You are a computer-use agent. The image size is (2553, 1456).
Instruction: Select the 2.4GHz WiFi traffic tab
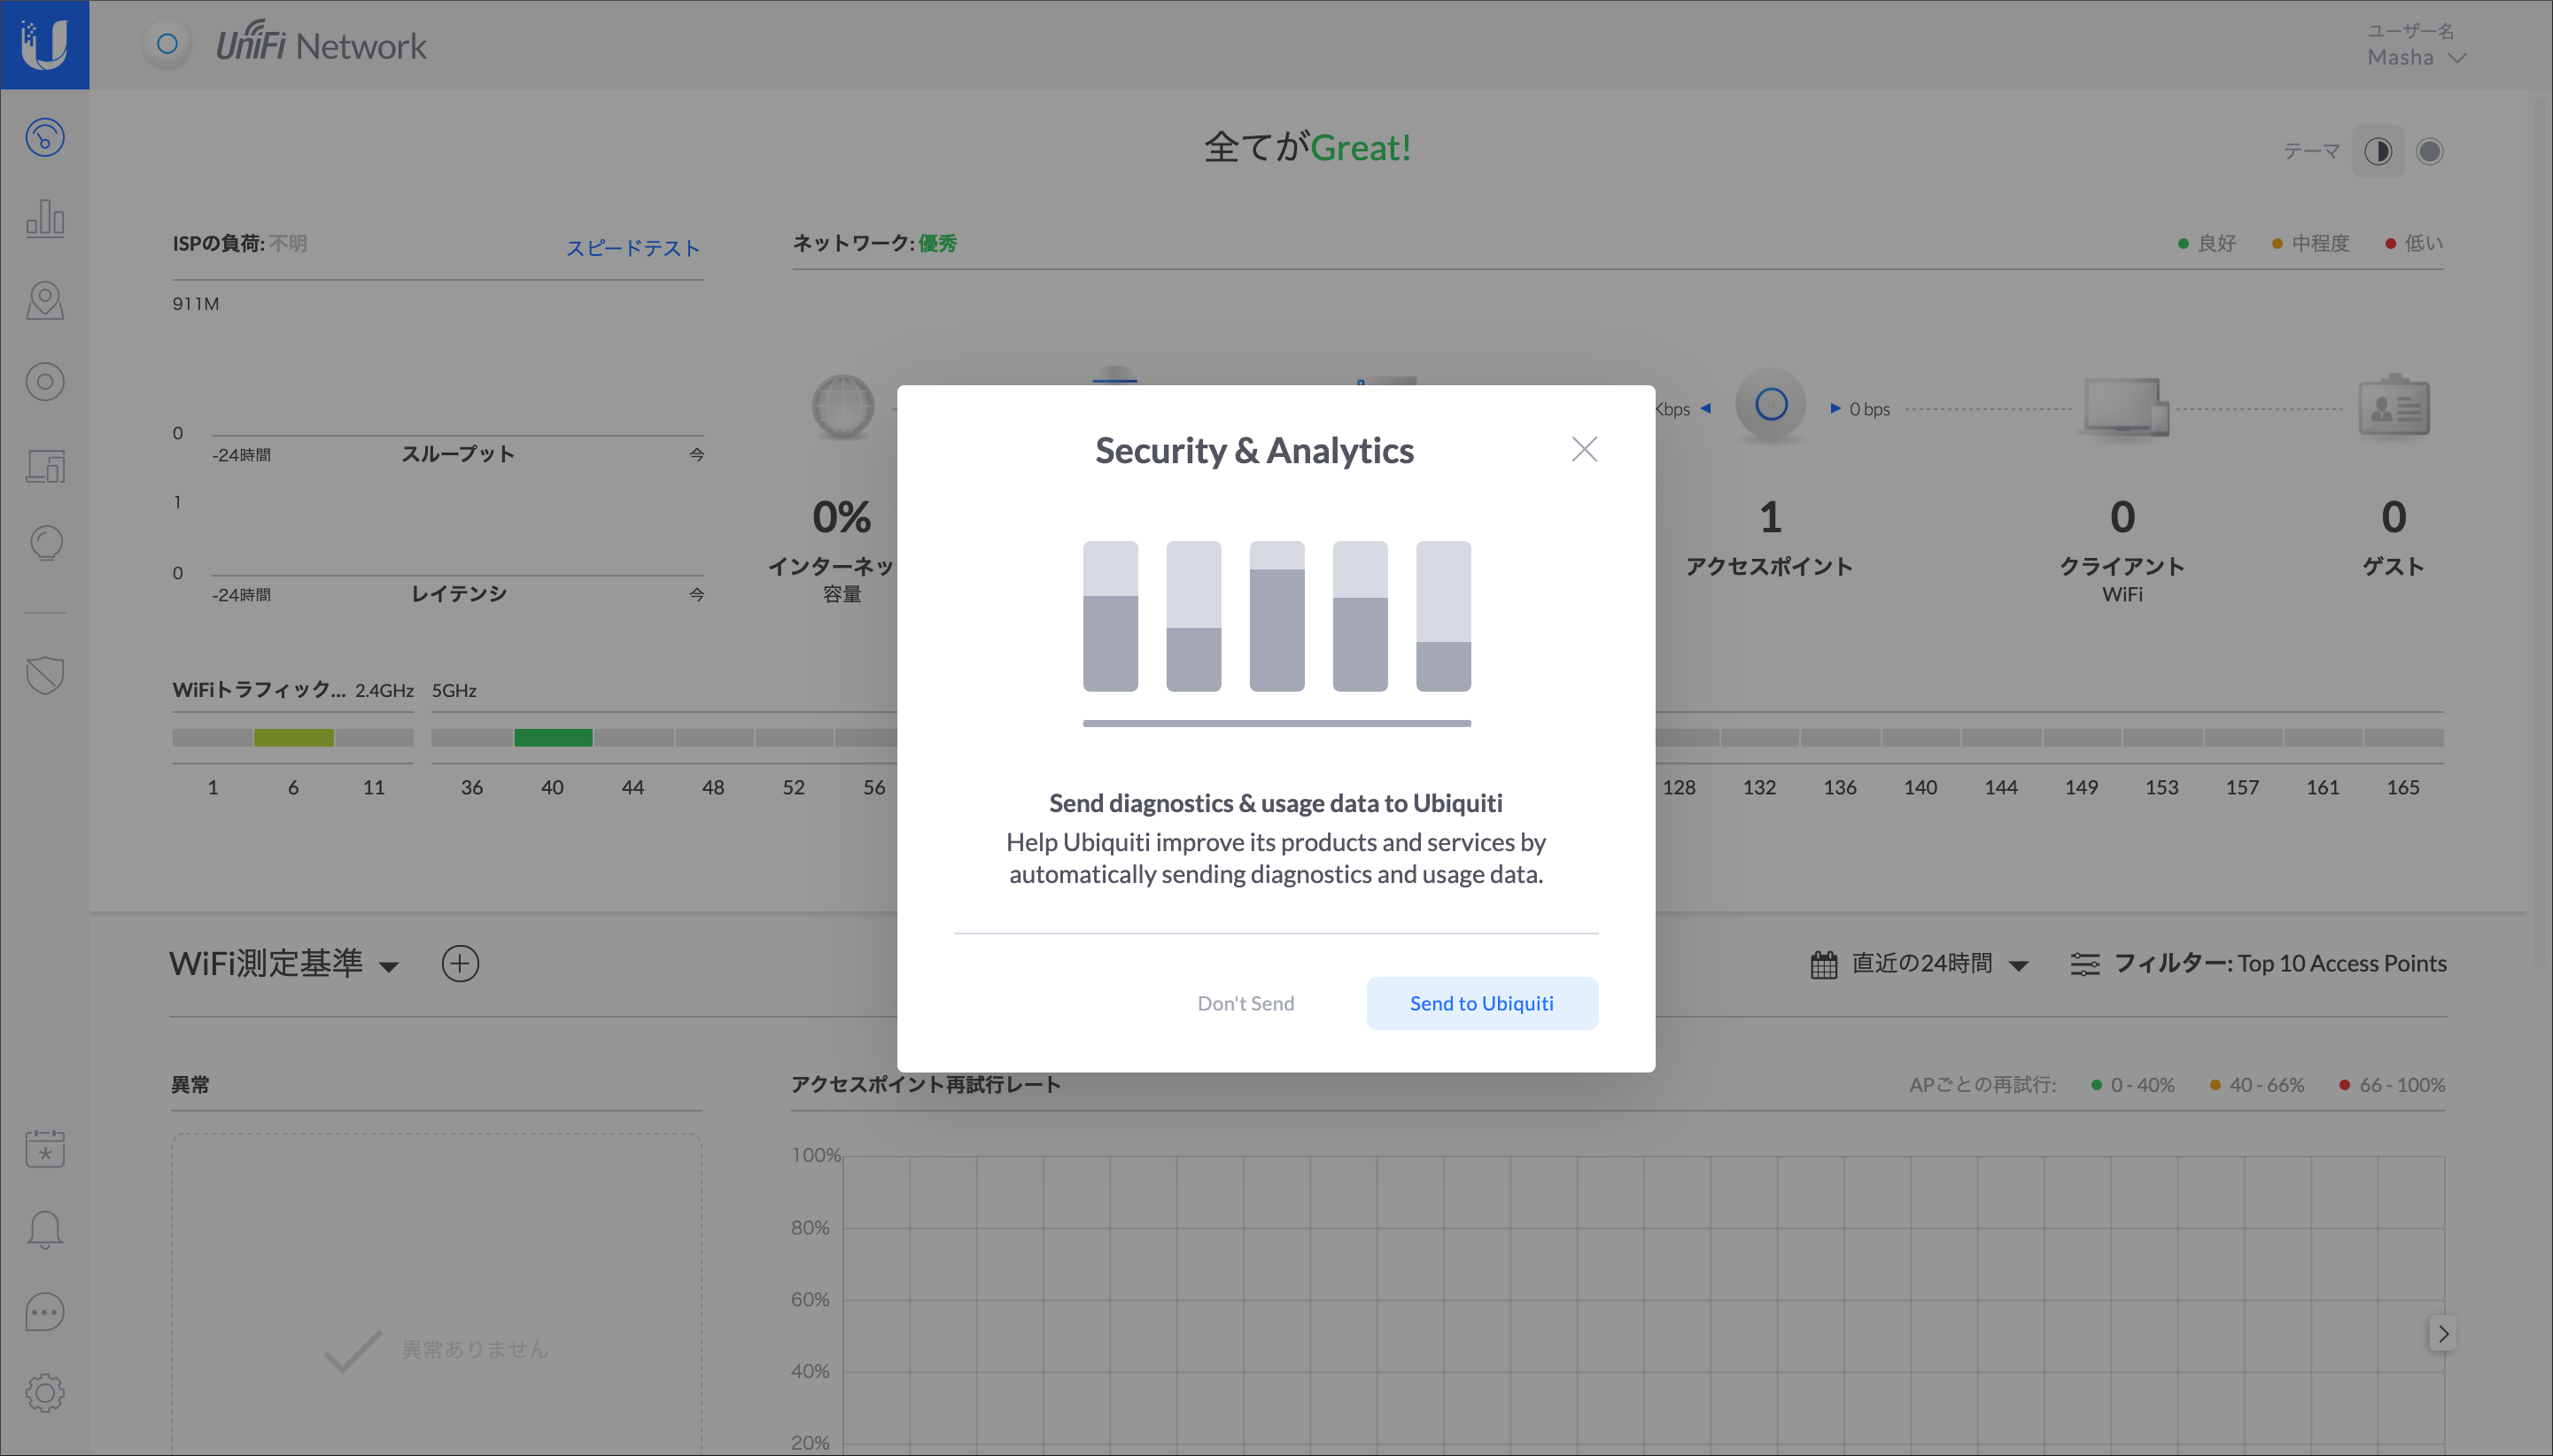384,690
